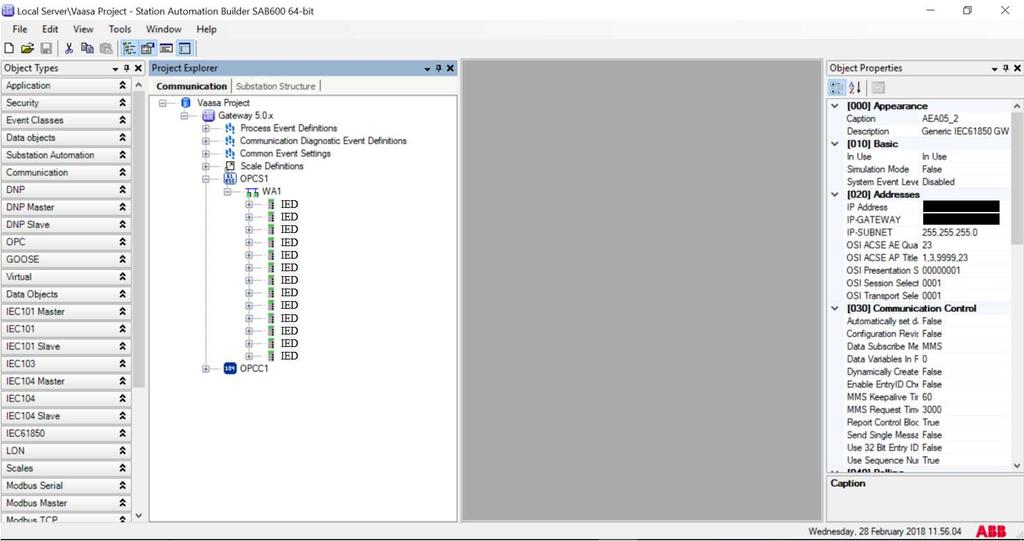Collapse the [030] Communication Control group
This screenshot has width=1024, height=541.
(835, 308)
